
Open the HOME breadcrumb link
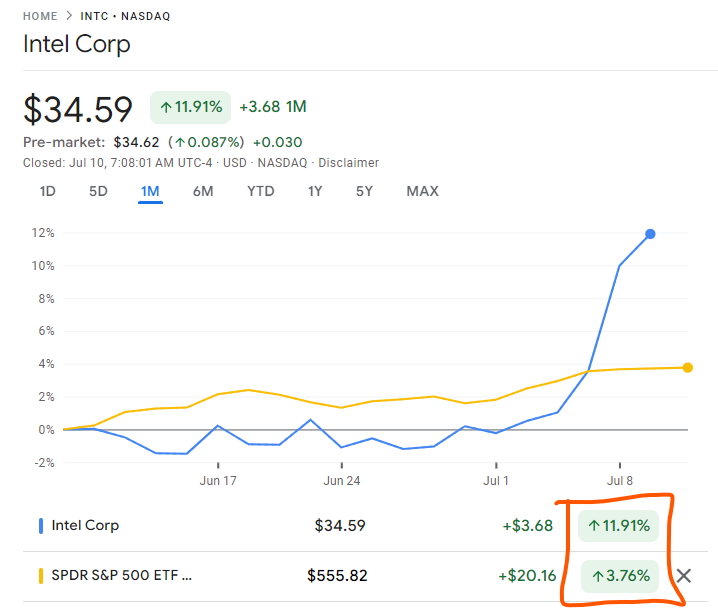(40, 16)
